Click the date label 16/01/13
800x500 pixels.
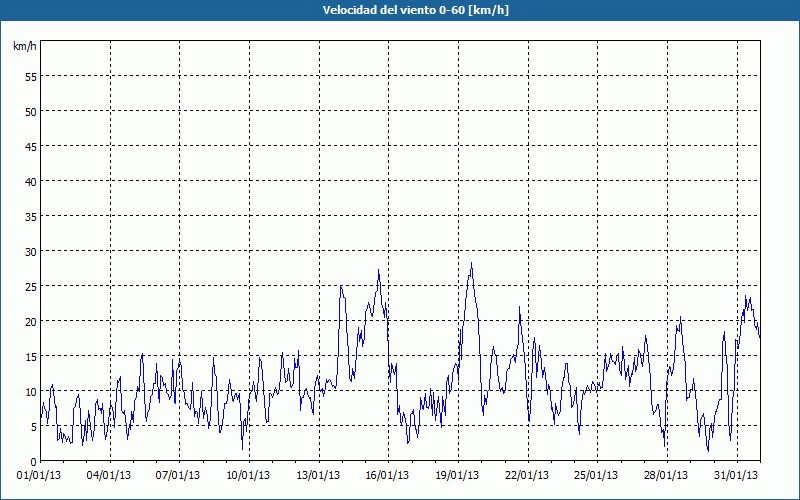pyautogui.click(x=387, y=476)
